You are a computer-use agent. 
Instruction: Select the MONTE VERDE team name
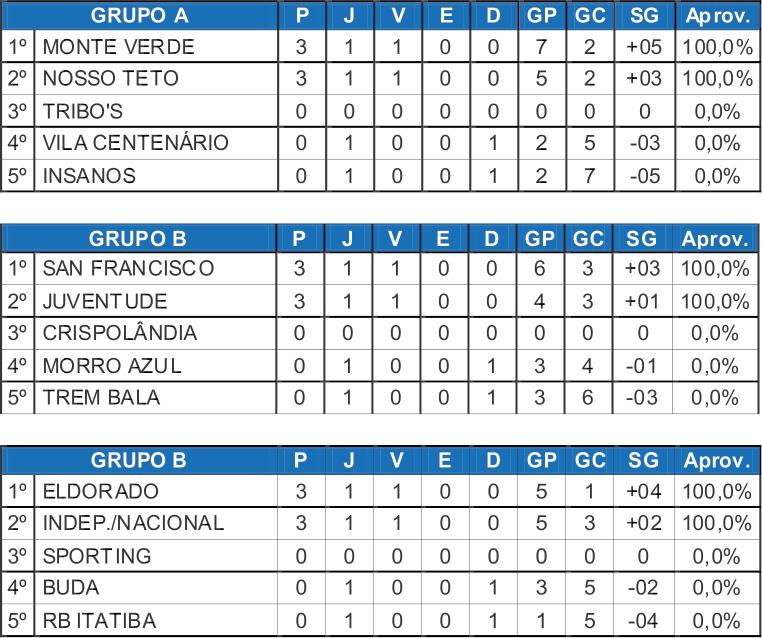tap(119, 47)
